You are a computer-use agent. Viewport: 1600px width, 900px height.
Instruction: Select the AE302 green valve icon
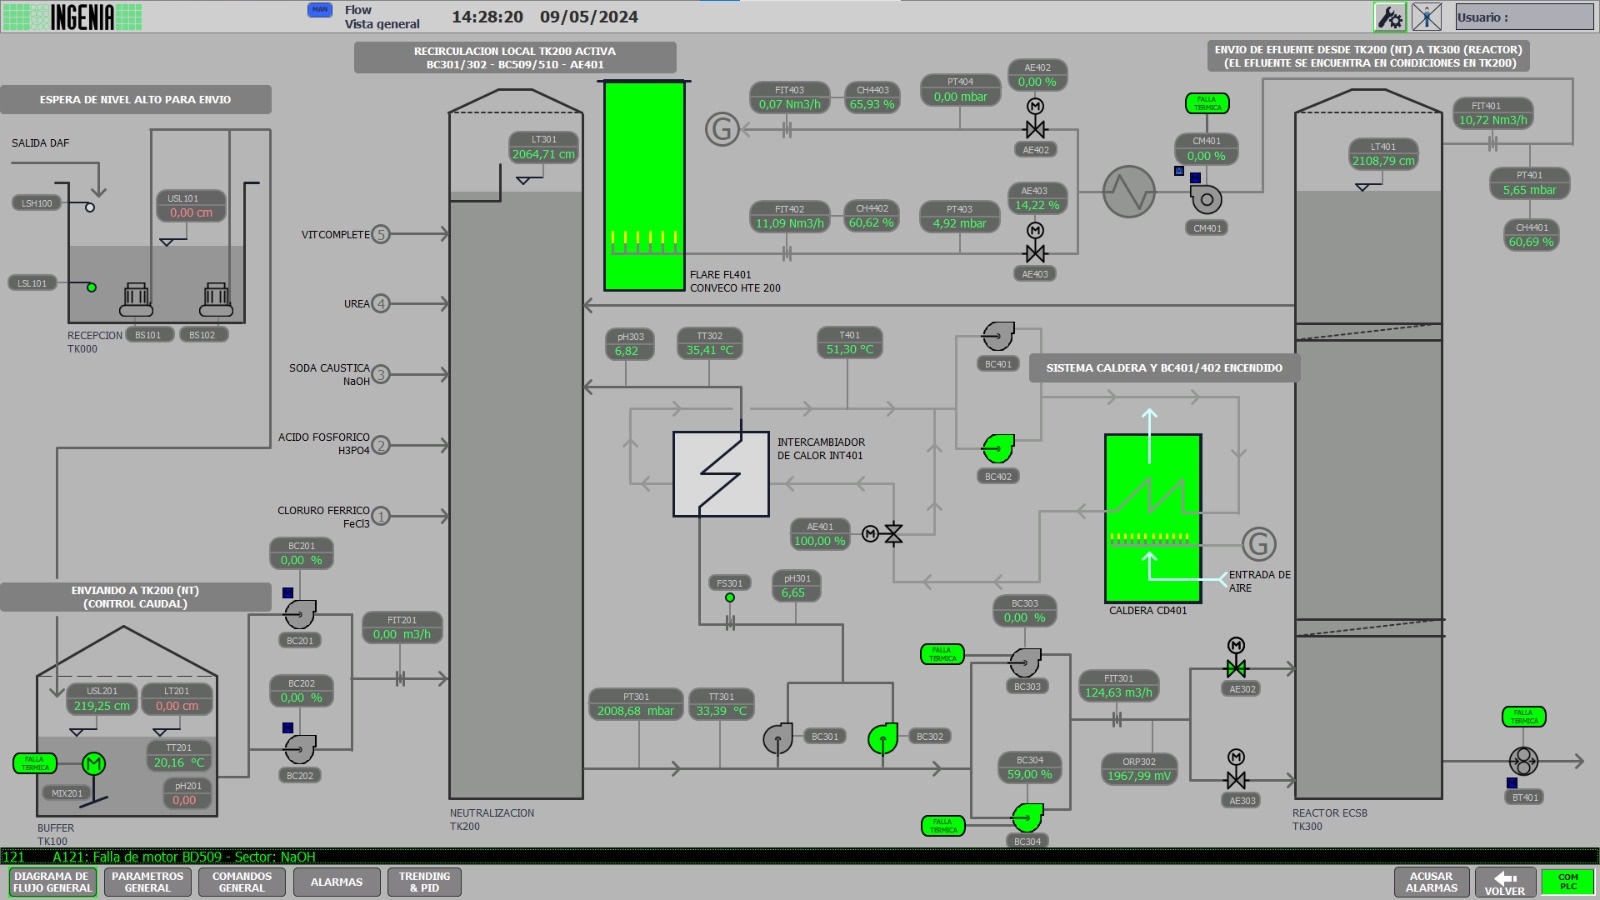click(1236, 668)
